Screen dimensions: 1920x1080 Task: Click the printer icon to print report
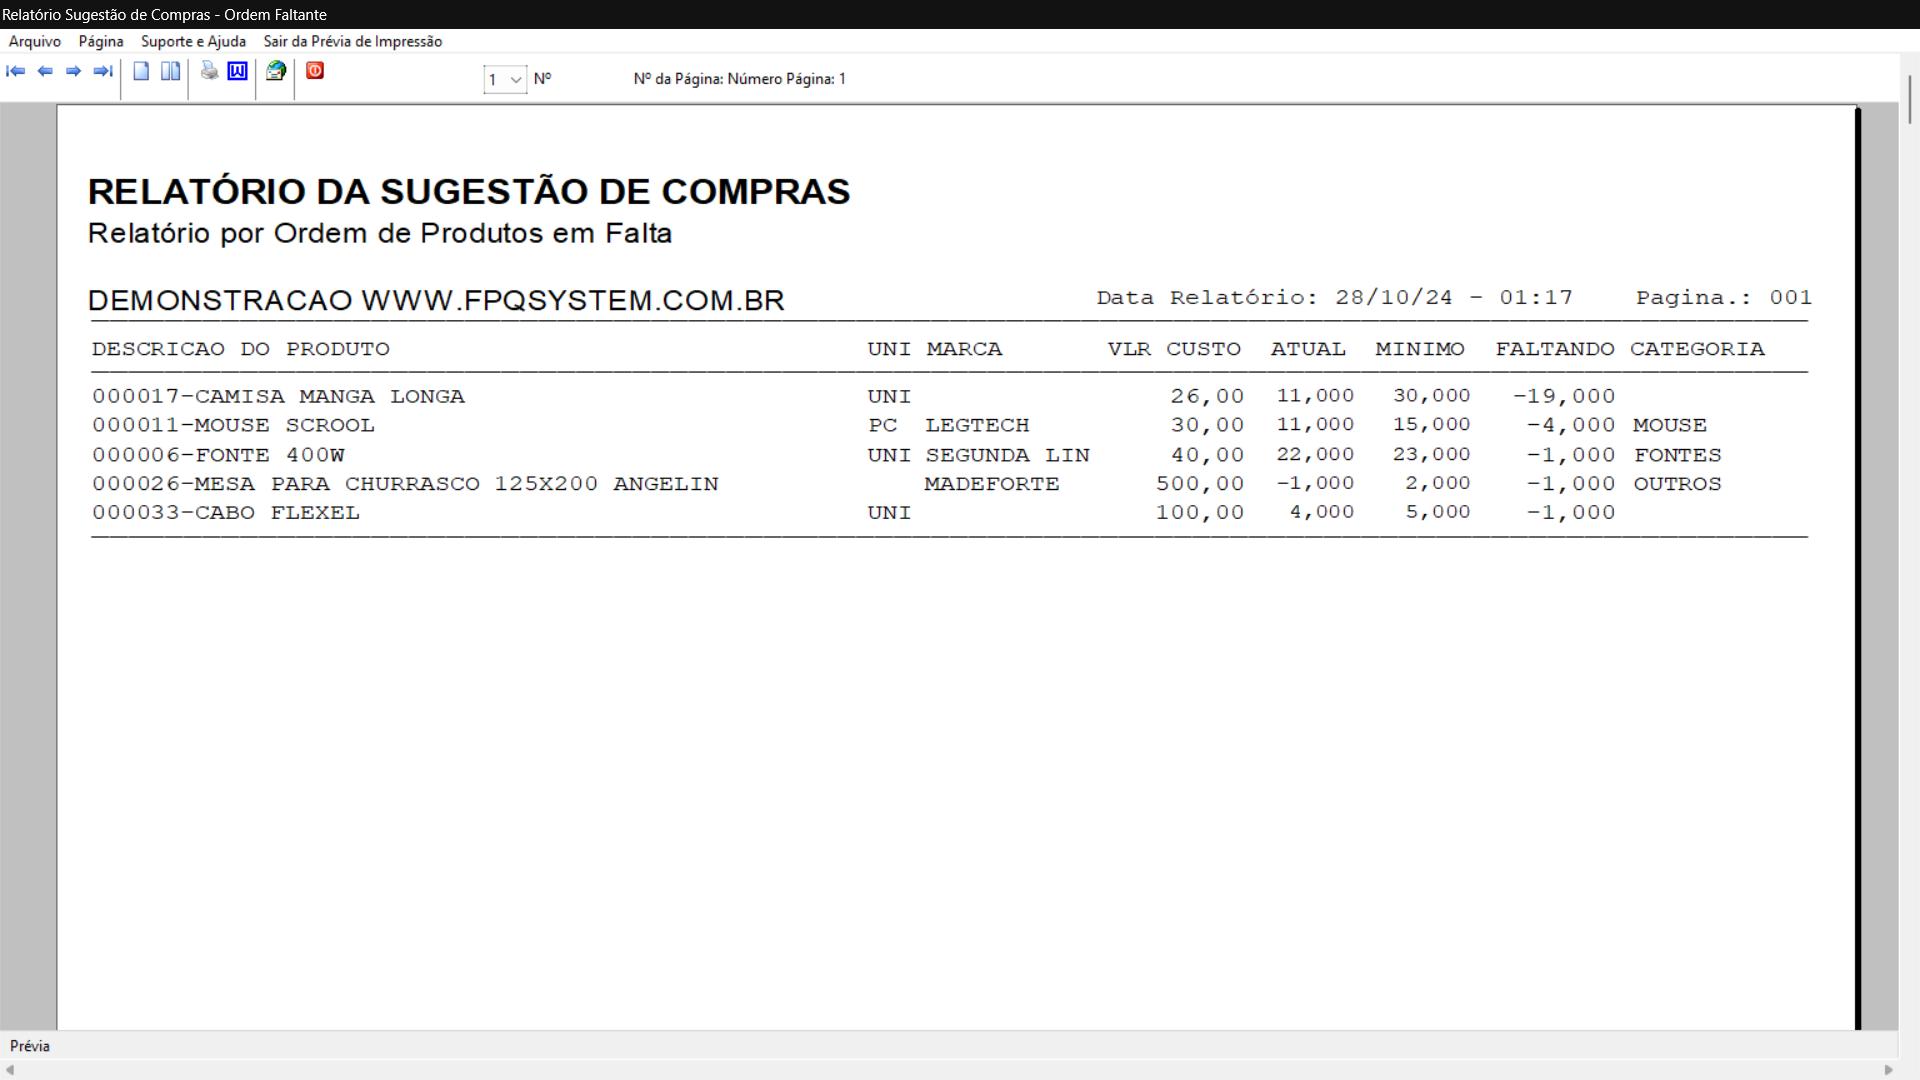tap(209, 70)
